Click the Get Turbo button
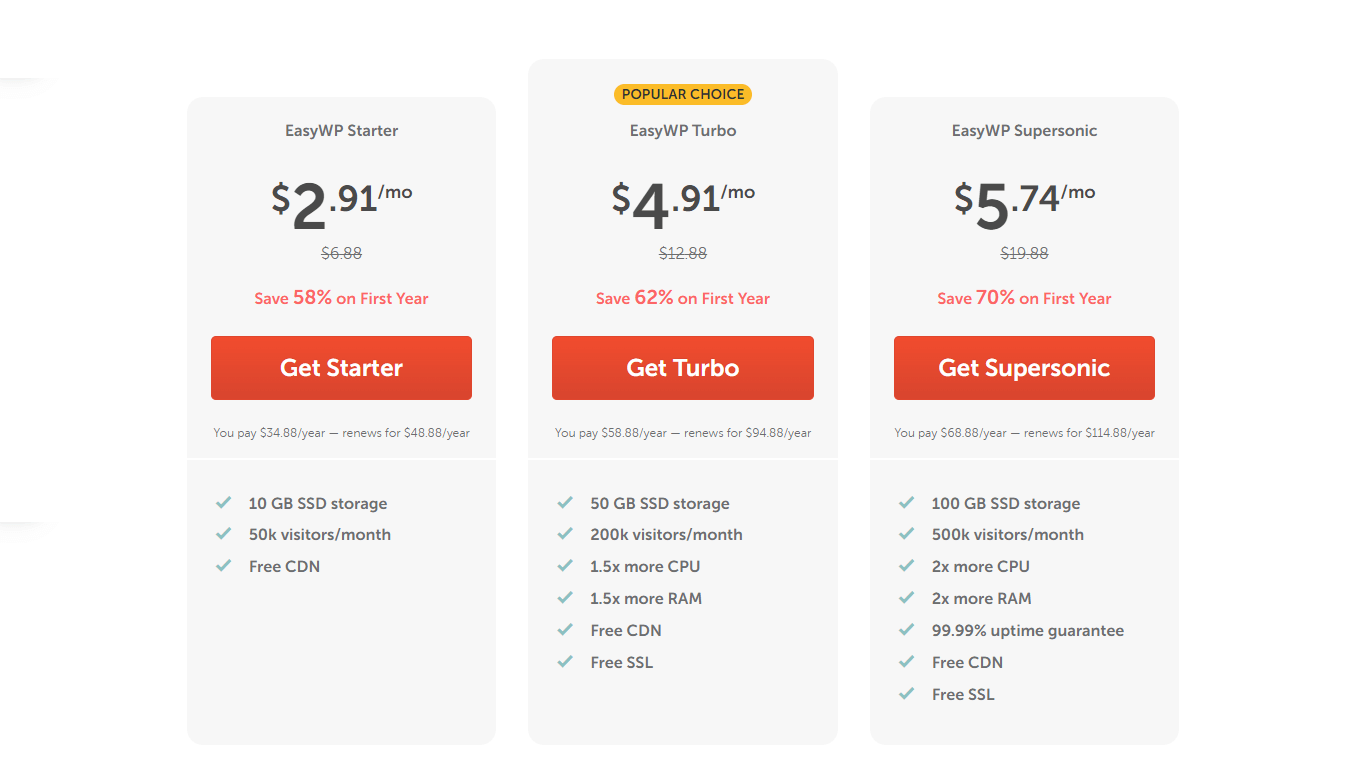The height and width of the screenshot is (767, 1357). 683,368
